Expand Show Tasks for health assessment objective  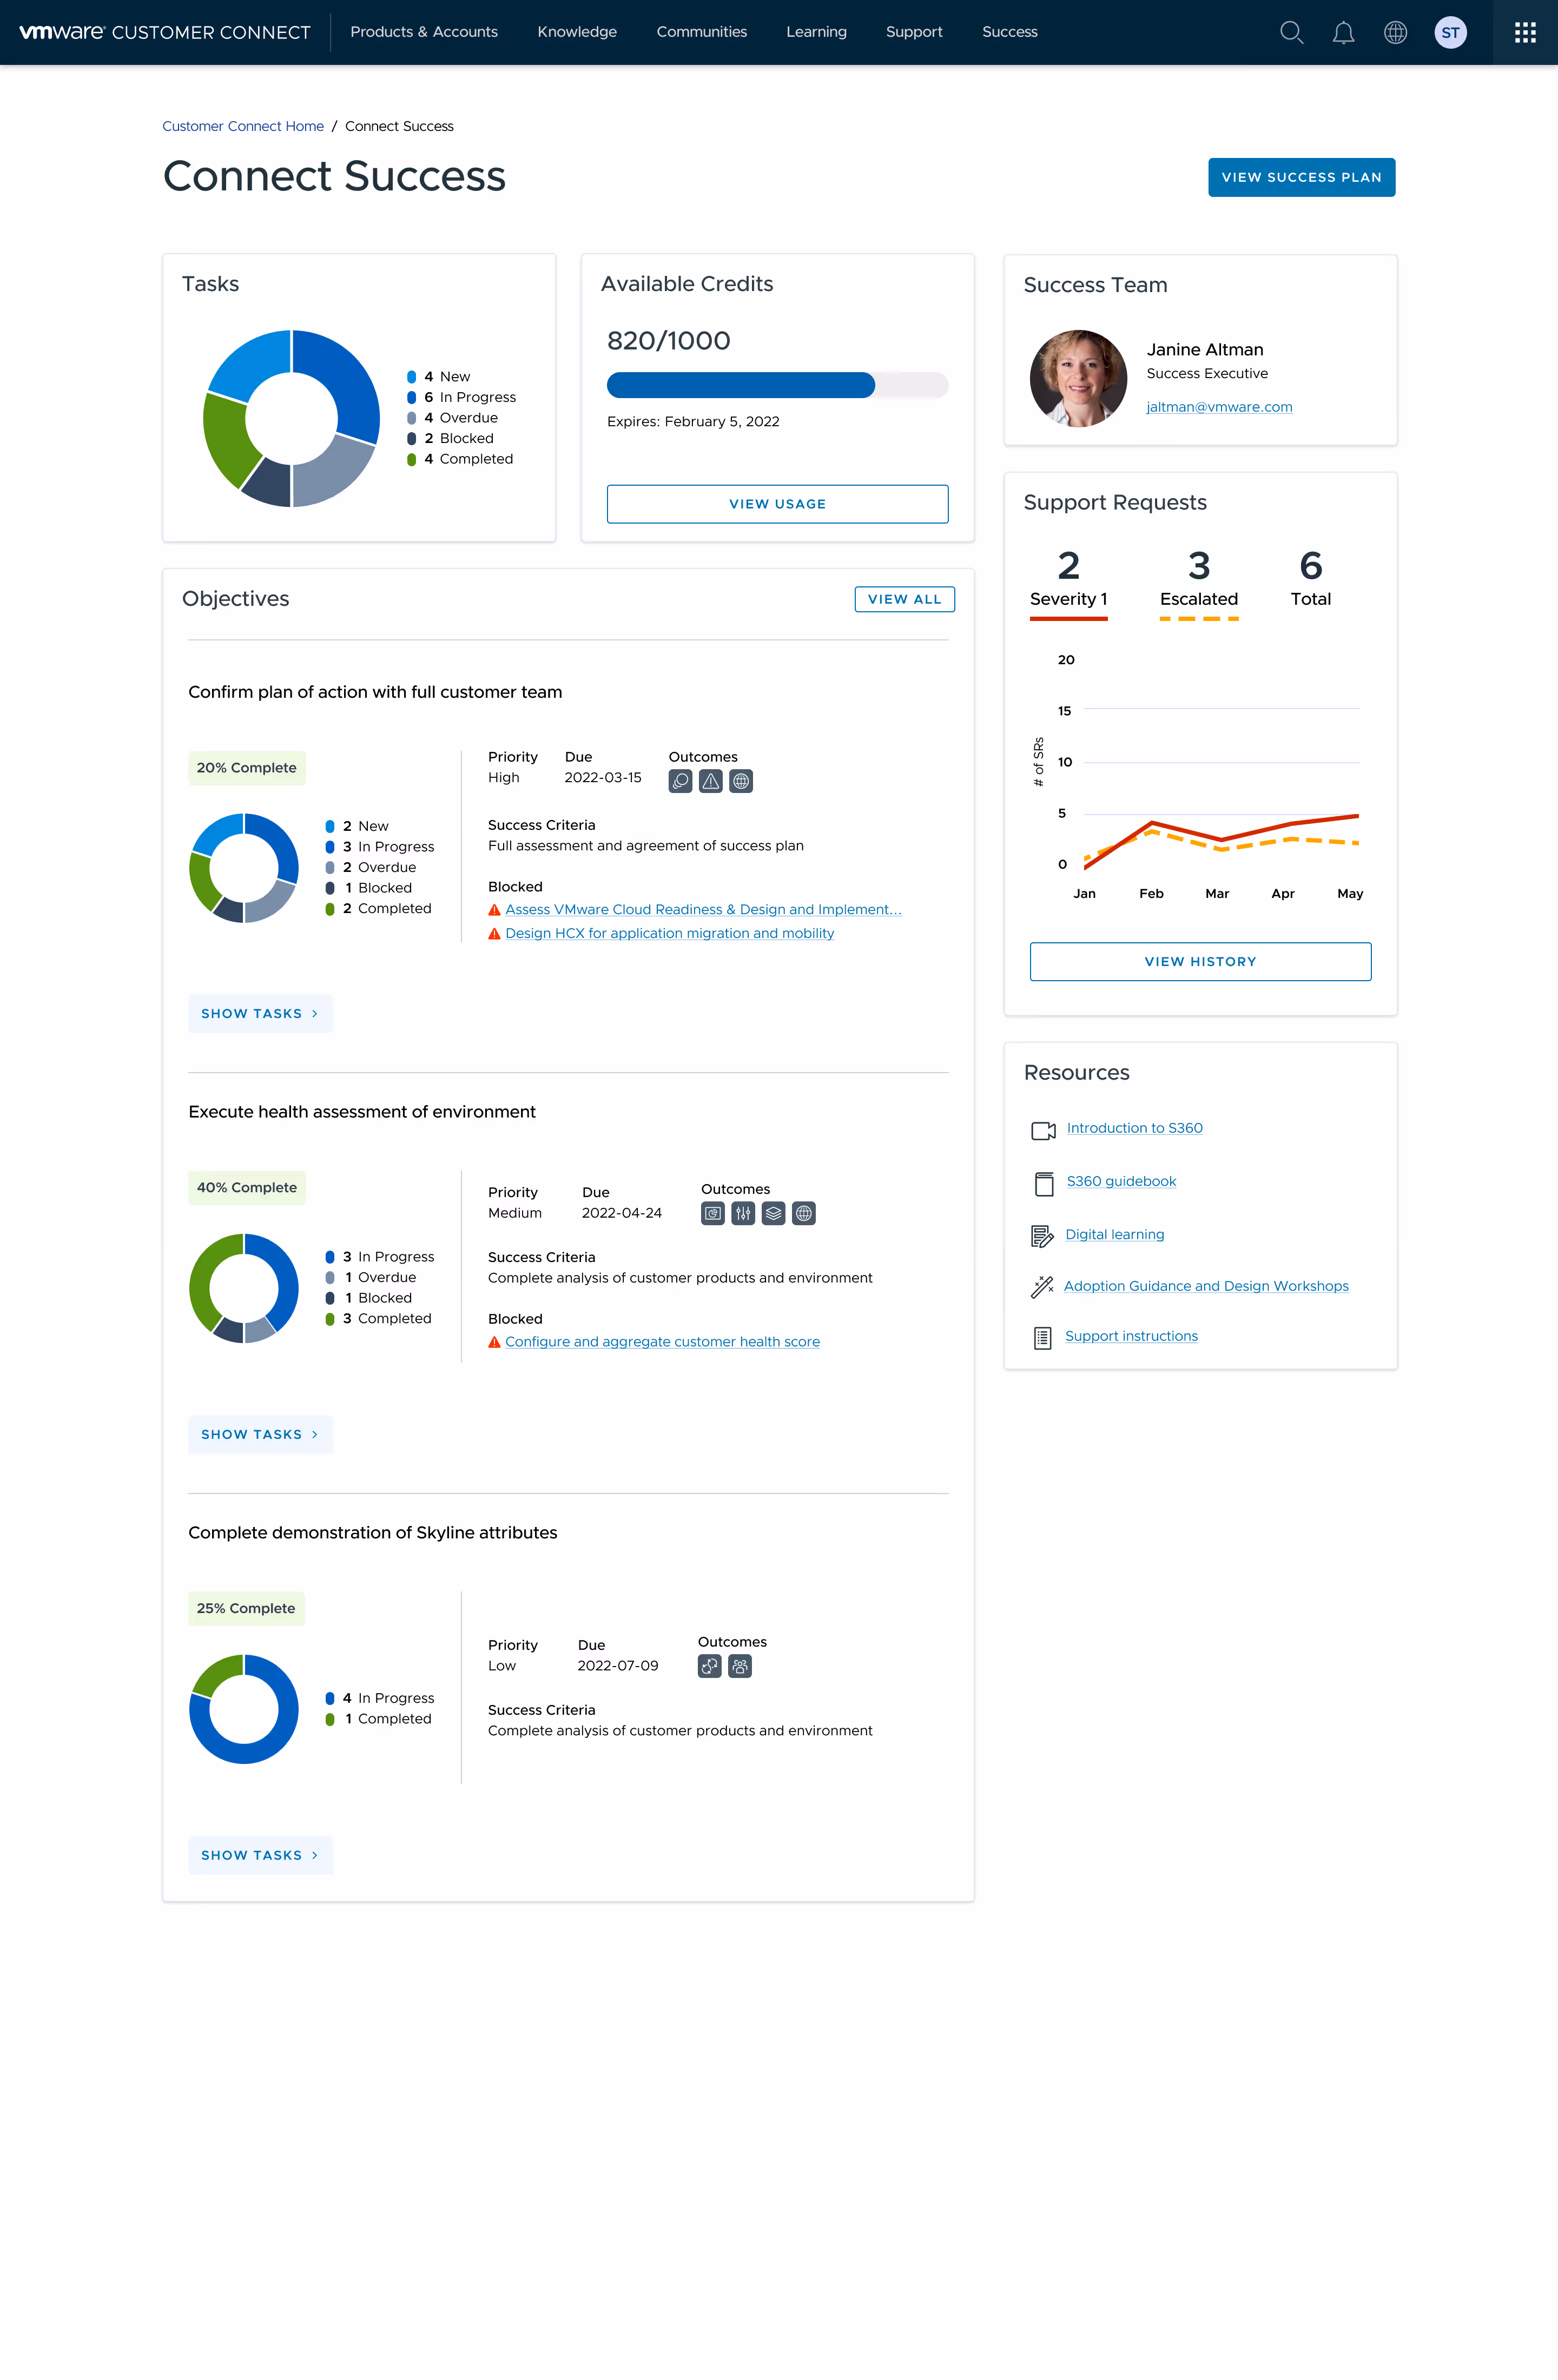(x=260, y=1434)
